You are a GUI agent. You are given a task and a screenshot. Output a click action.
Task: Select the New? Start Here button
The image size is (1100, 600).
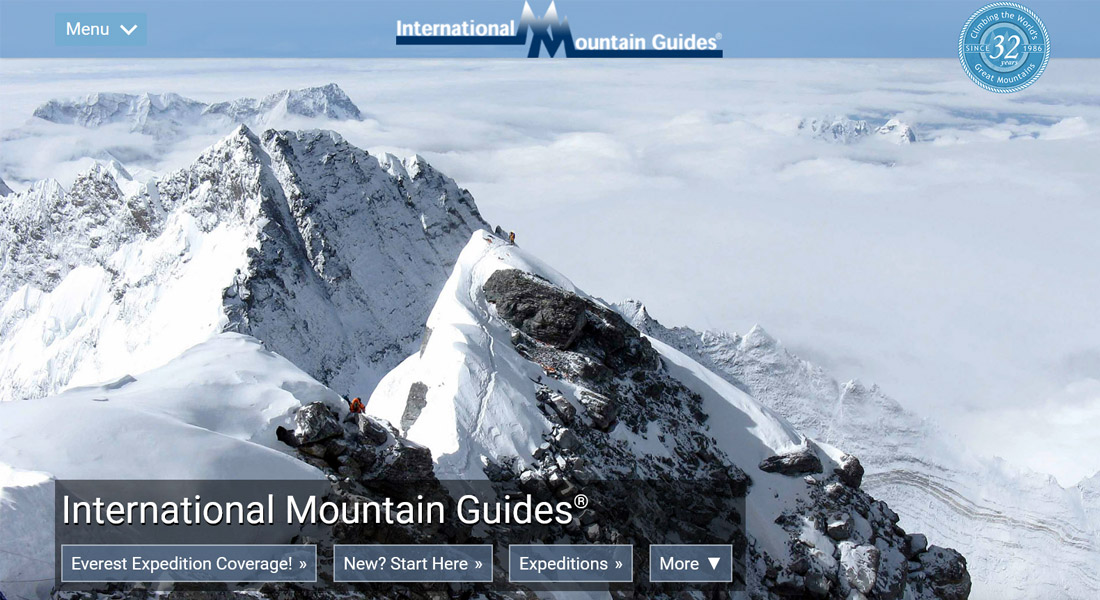(412, 564)
